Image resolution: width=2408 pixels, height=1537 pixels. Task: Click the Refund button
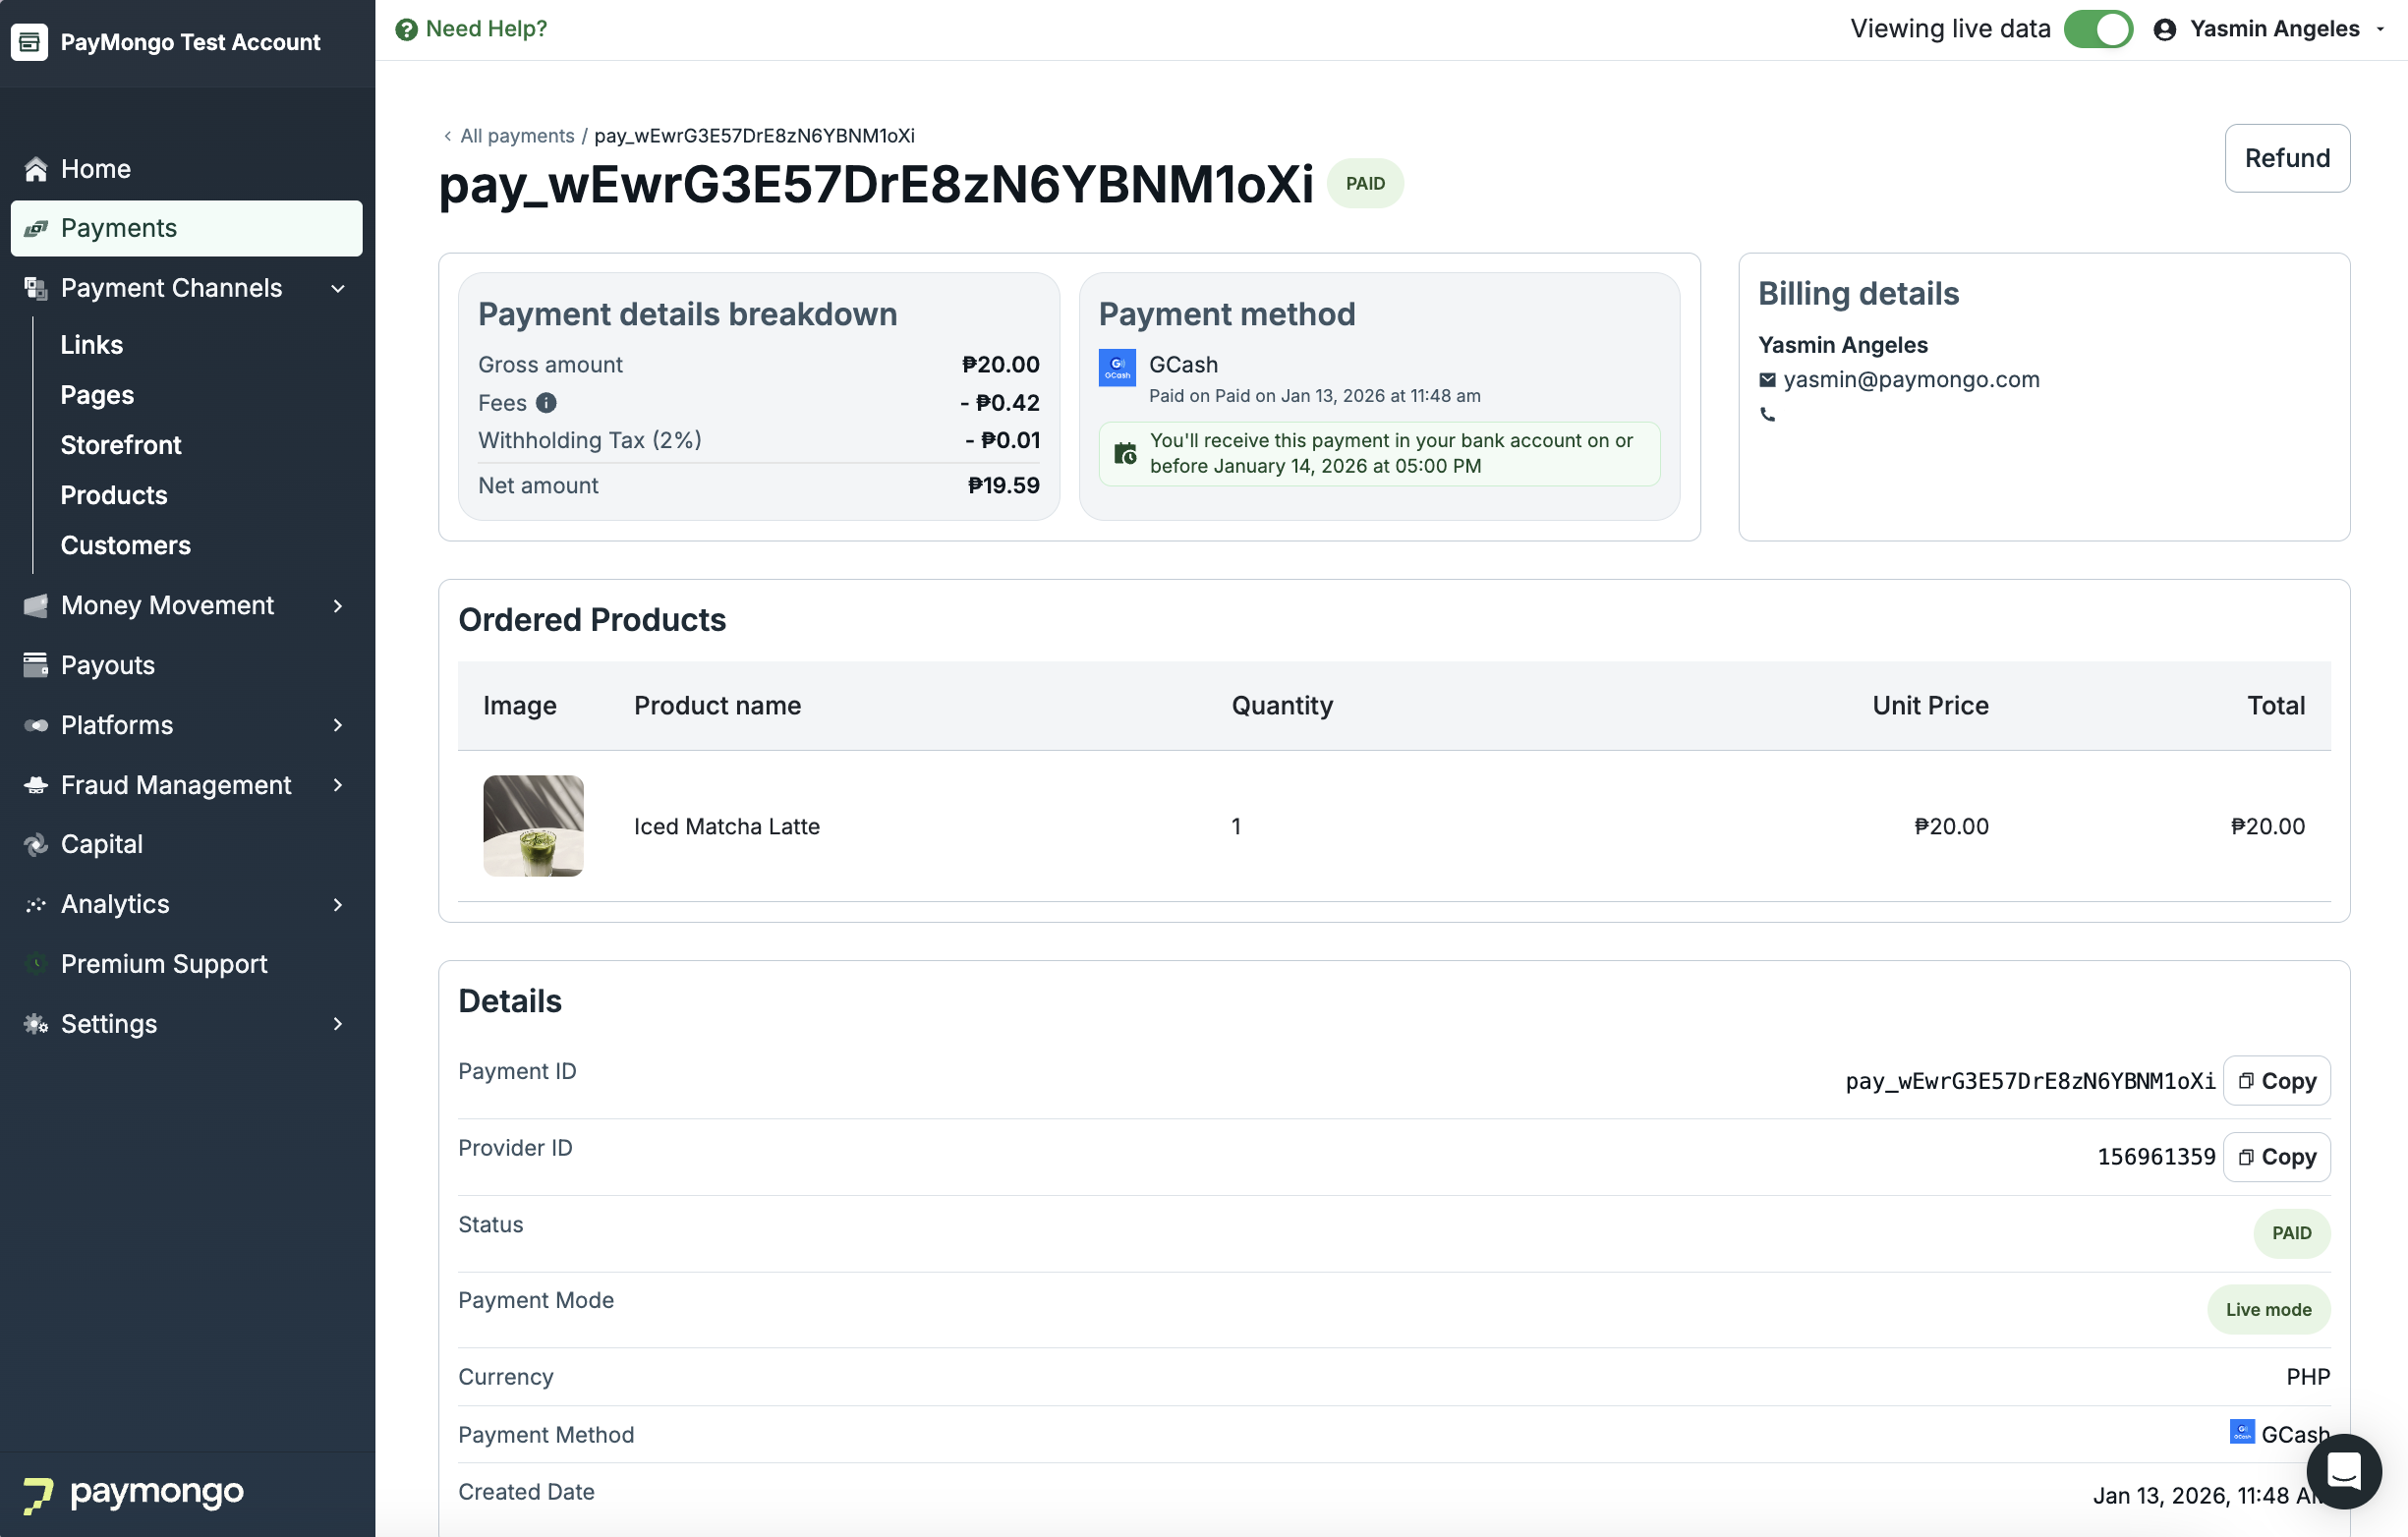pos(2286,158)
